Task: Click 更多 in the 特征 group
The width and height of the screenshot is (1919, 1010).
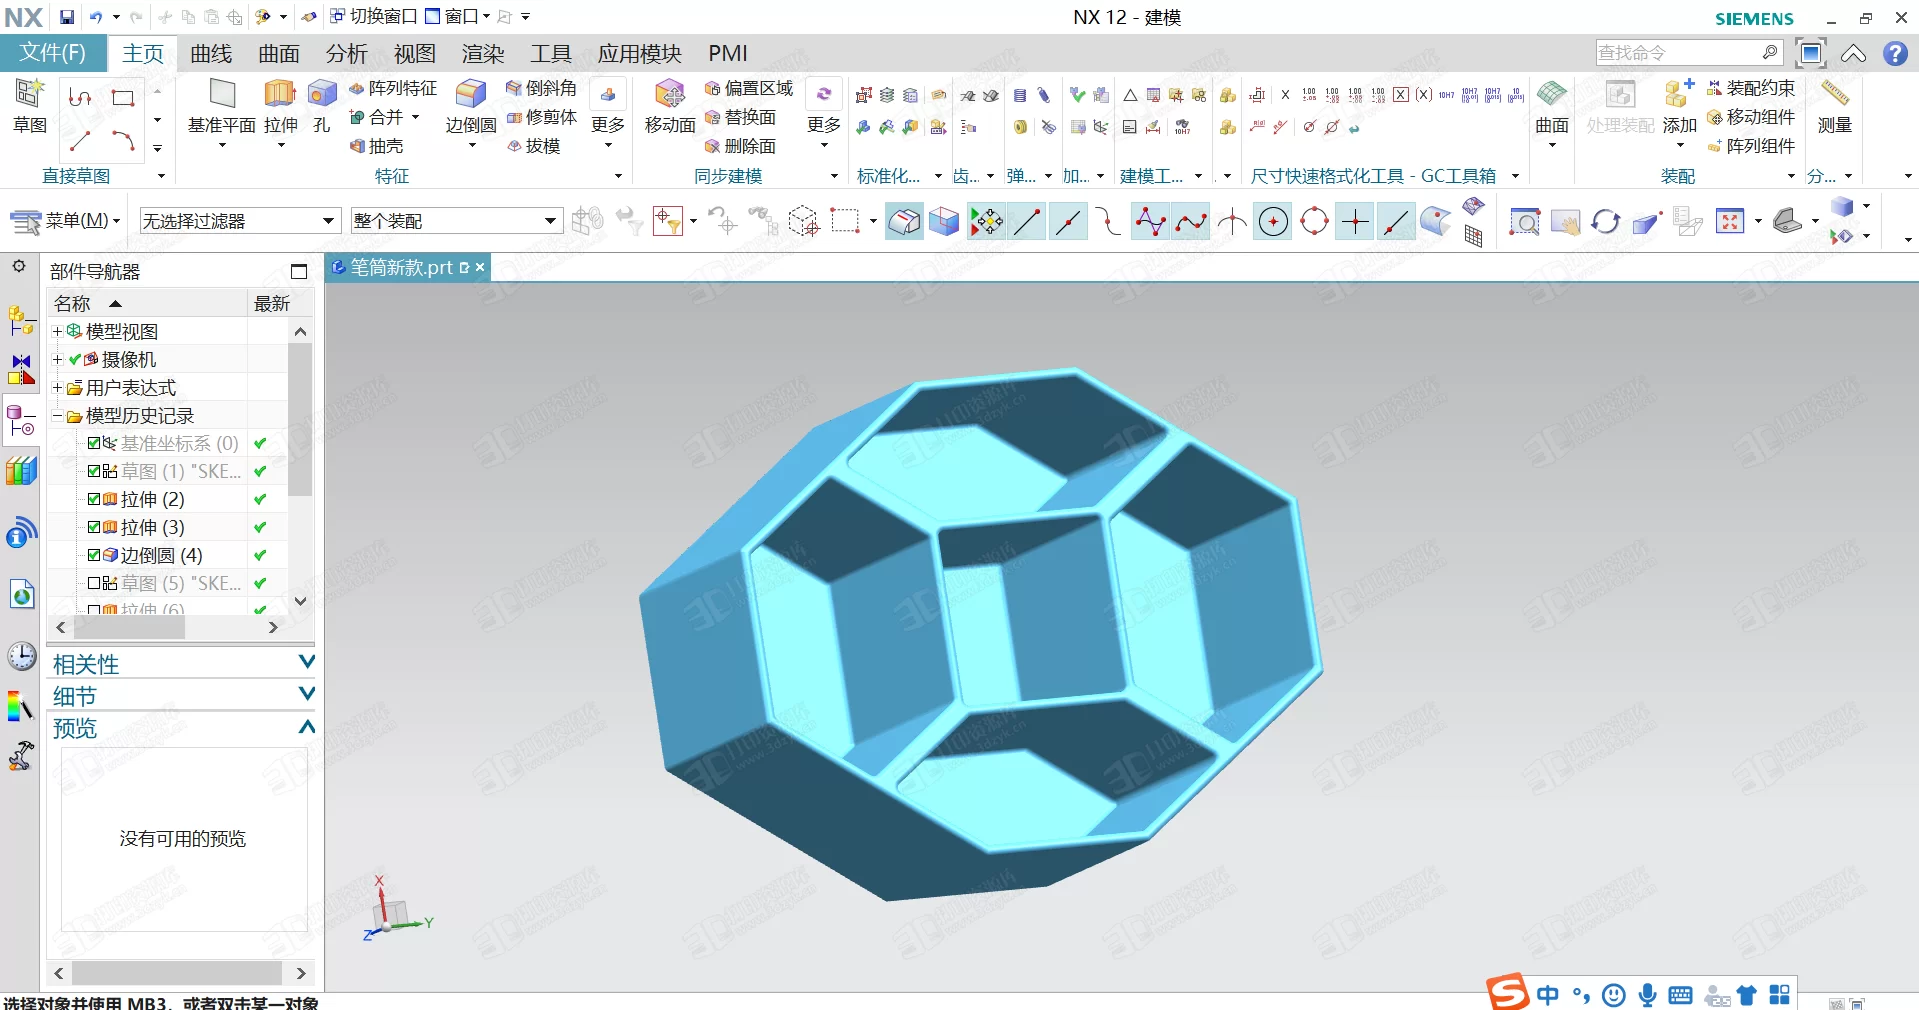Action: 608,114
